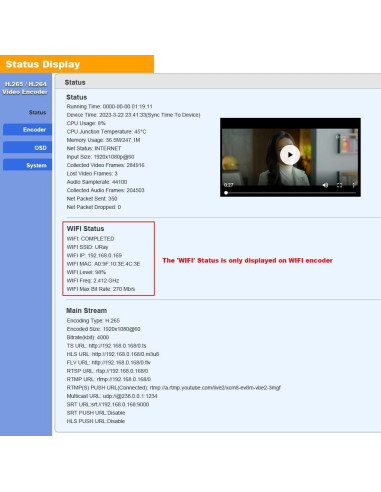Viewport: 381px width, 492px height.
Task: Select the Running Time value
Action: click(x=127, y=107)
